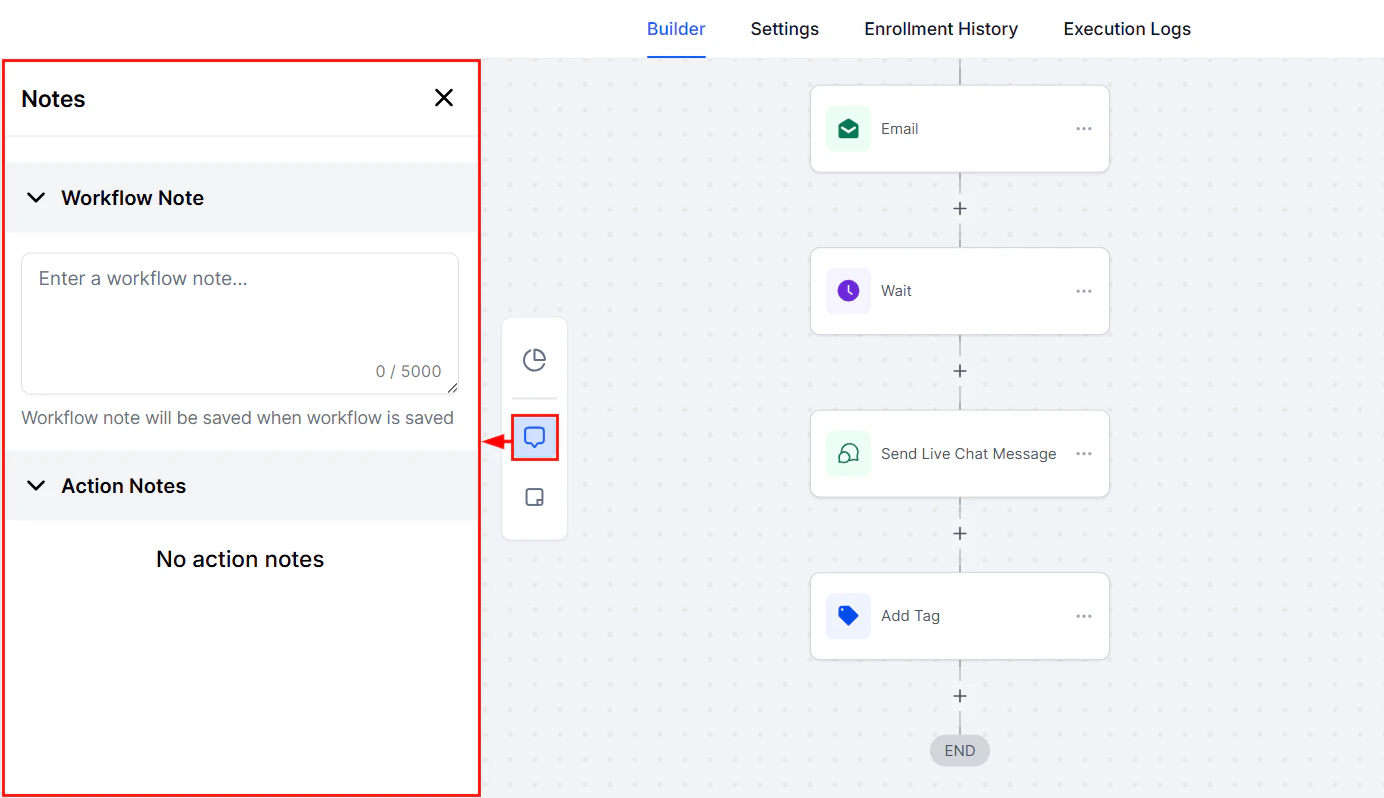Click plus icon above Add Tag step
Viewport: 1384px width, 798px height.
[959, 533]
